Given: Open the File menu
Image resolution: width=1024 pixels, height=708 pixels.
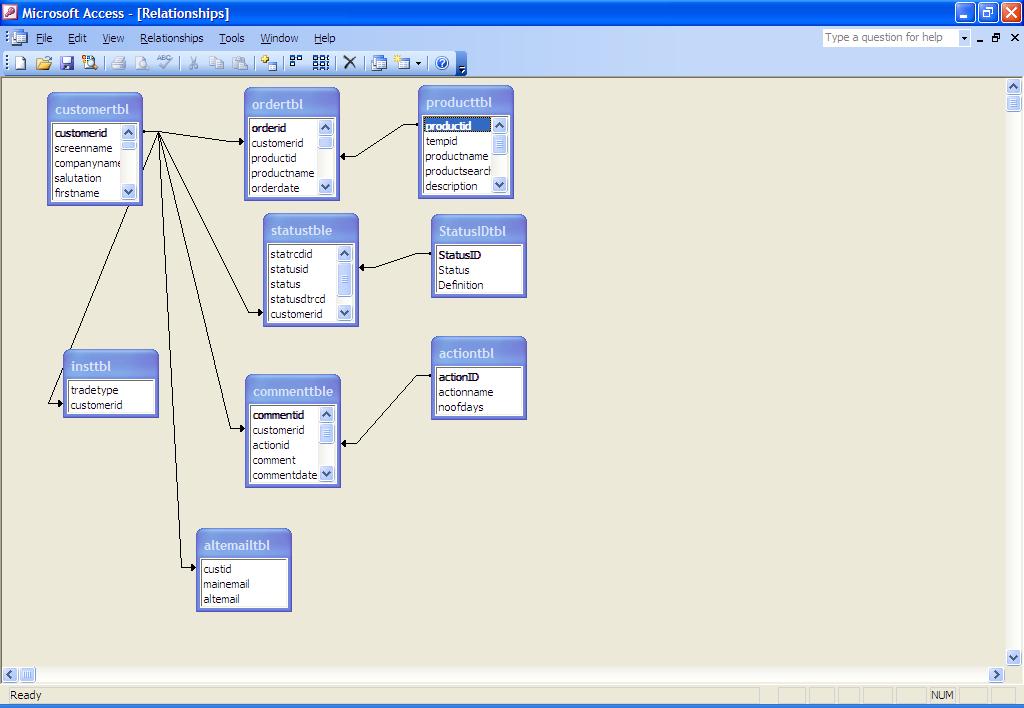Looking at the screenshot, I should (x=44, y=38).
